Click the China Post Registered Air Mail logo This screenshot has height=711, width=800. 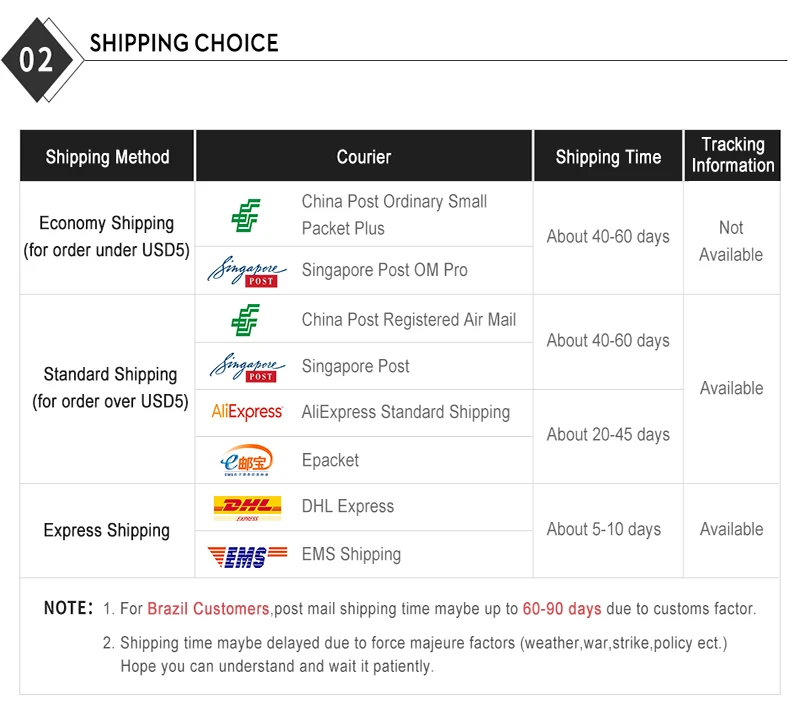pos(245,320)
